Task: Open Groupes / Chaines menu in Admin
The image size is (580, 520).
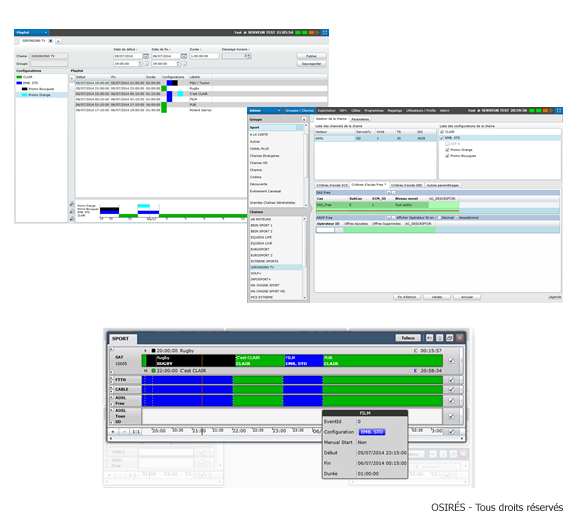Action: click(x=300, y=110)
